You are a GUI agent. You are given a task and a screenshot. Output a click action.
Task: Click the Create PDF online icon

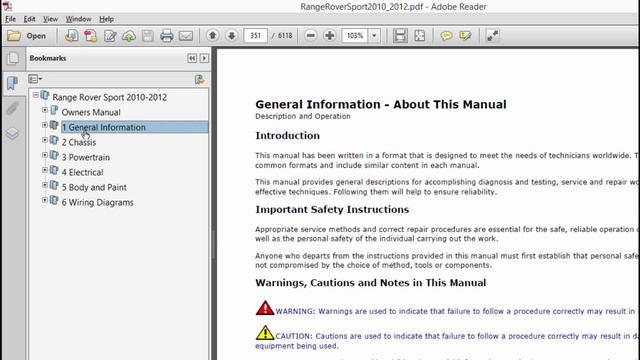71,36
